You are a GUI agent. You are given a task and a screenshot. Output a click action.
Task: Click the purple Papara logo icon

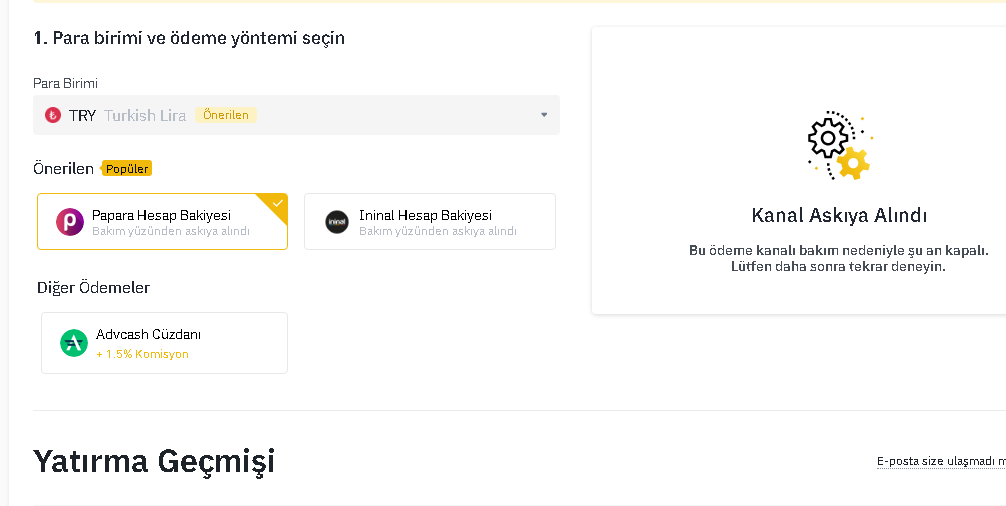pyautogui.click(x=70, y=222)
